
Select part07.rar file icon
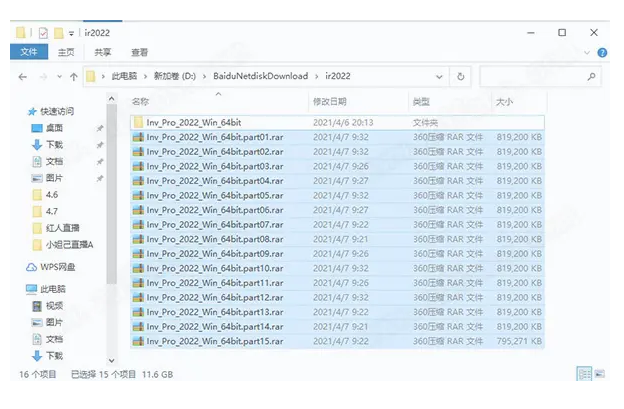click(138, 225)
